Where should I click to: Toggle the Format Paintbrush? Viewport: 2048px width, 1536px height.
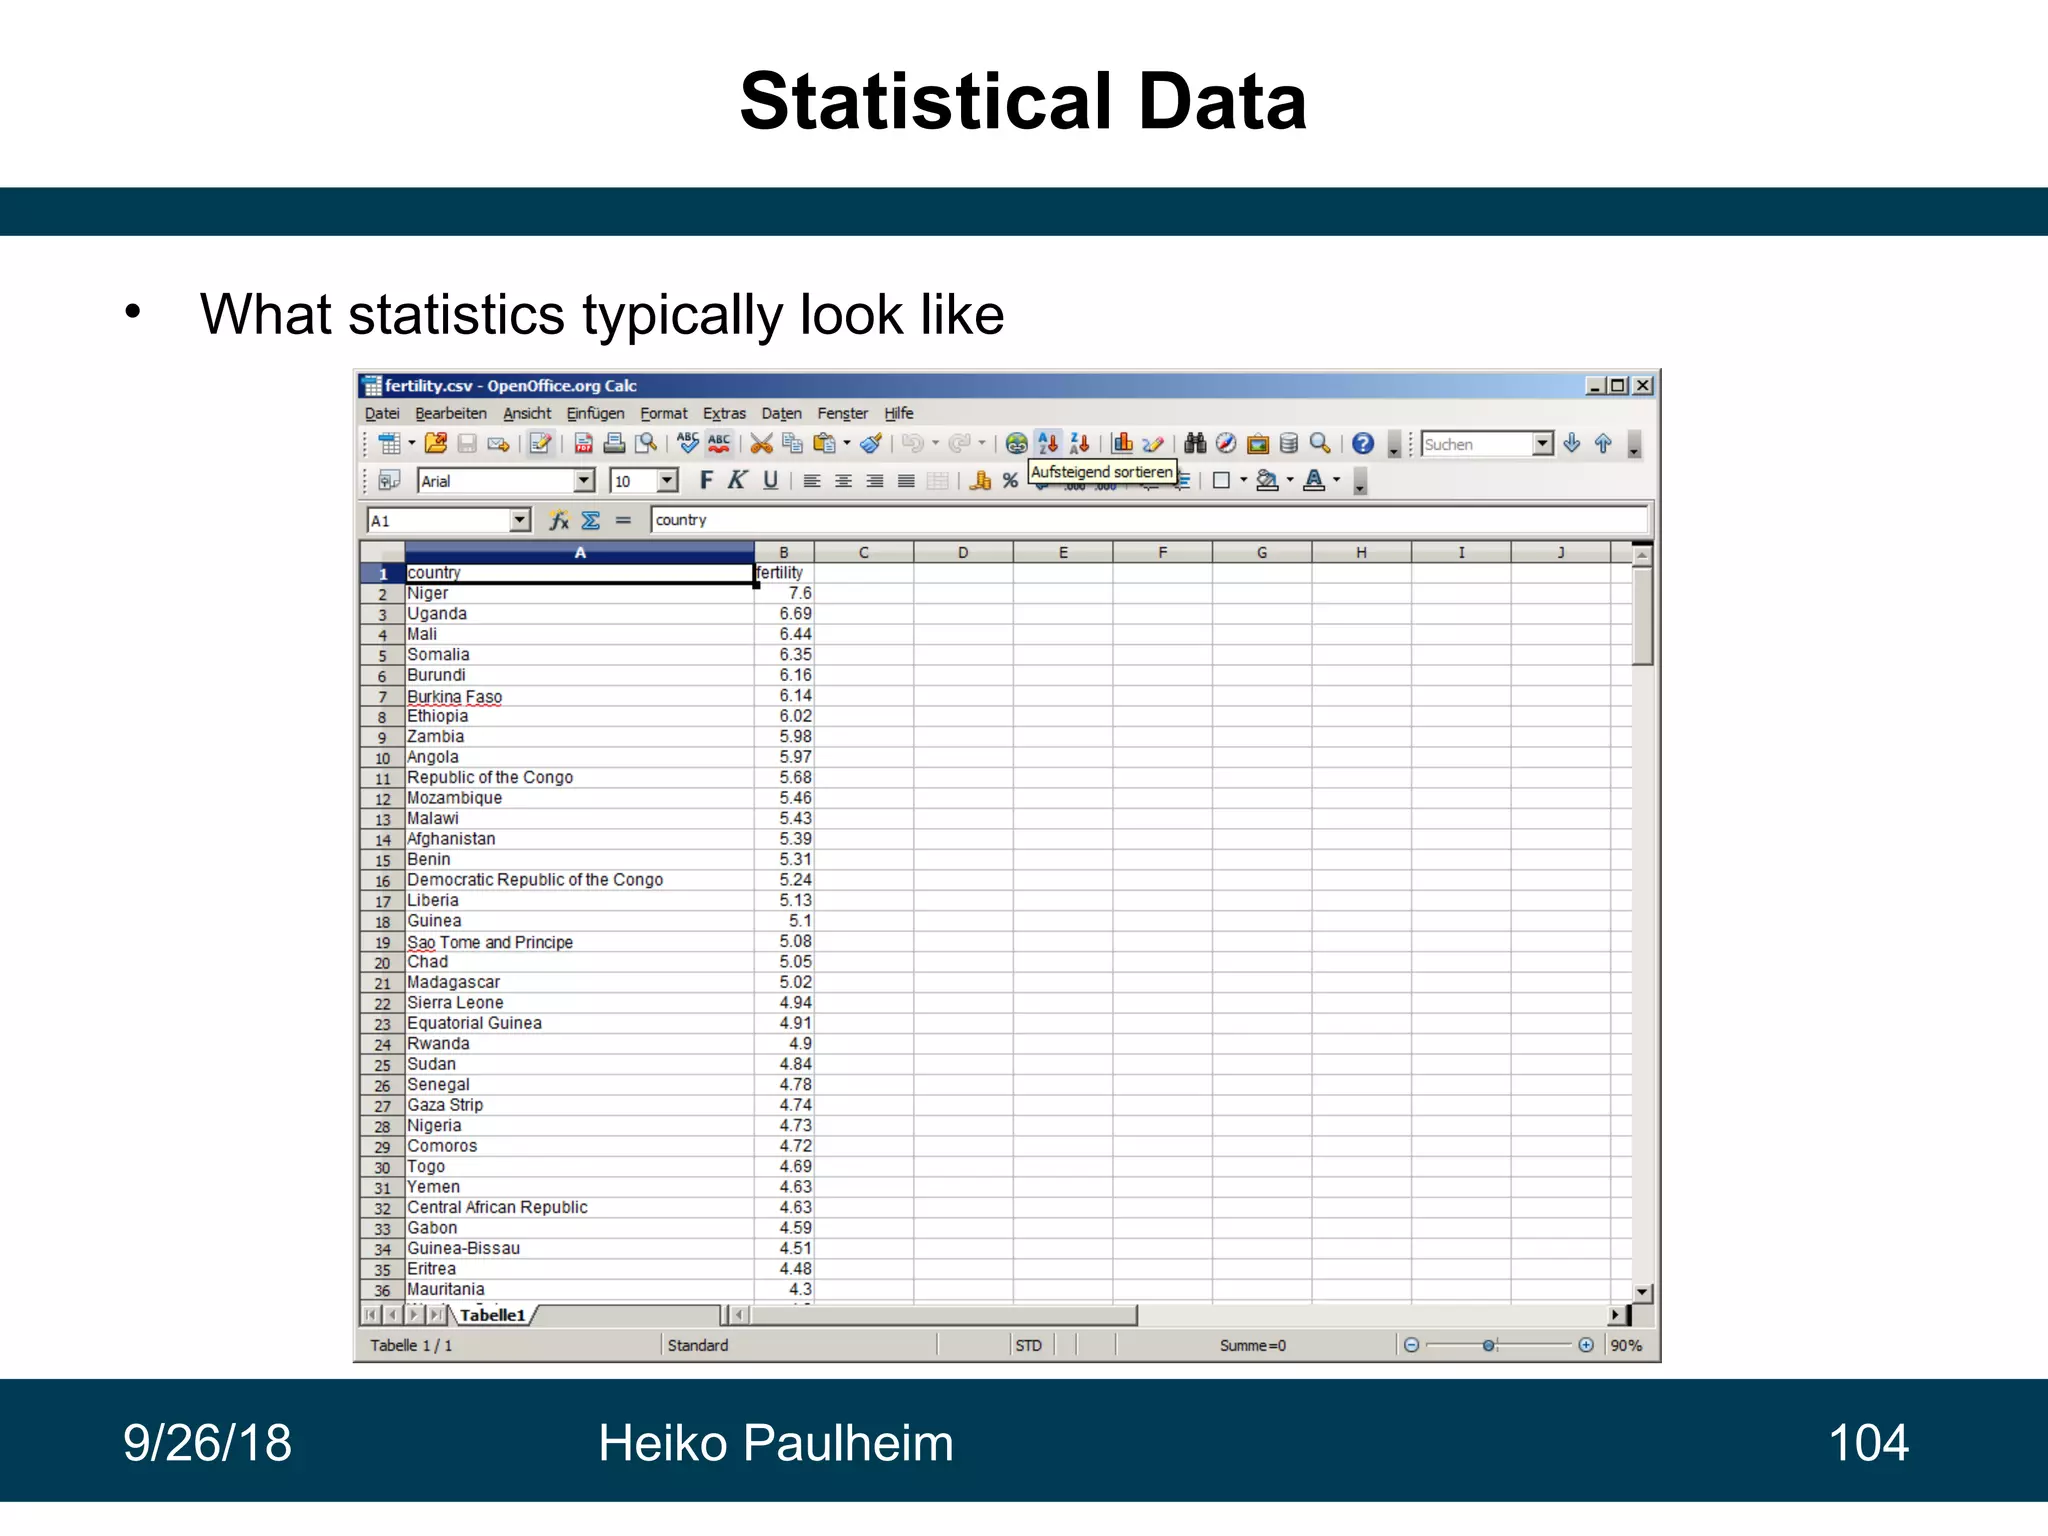tap(871, 444)
